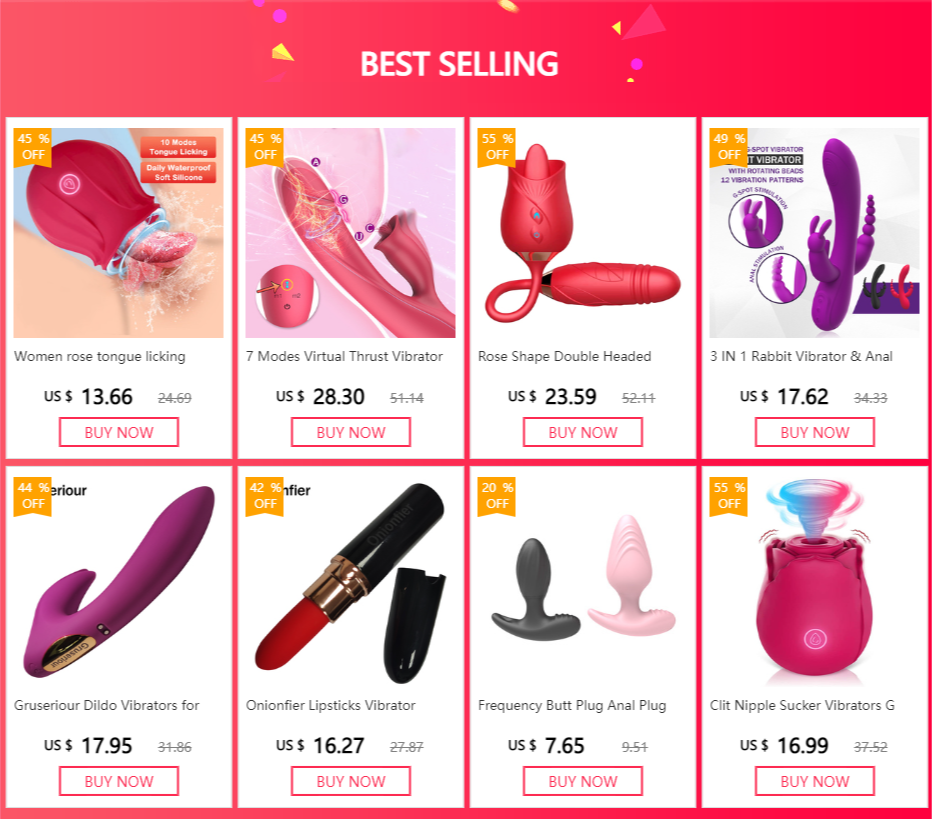This screenshot has height=819, width=932.
Task: Click BUY NOW for the $16.99 item
Action: (815, 781)
